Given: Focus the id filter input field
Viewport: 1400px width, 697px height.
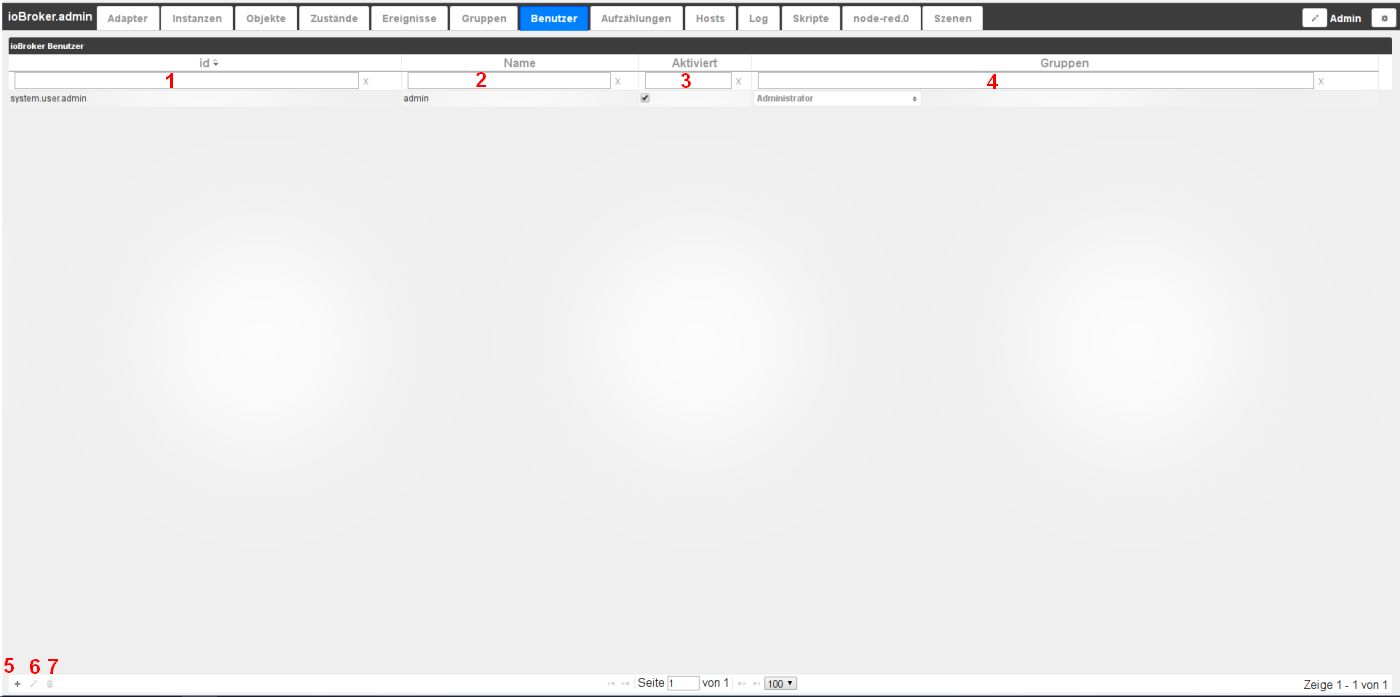Looking at the screenshot, I should (x=186, y=81).
